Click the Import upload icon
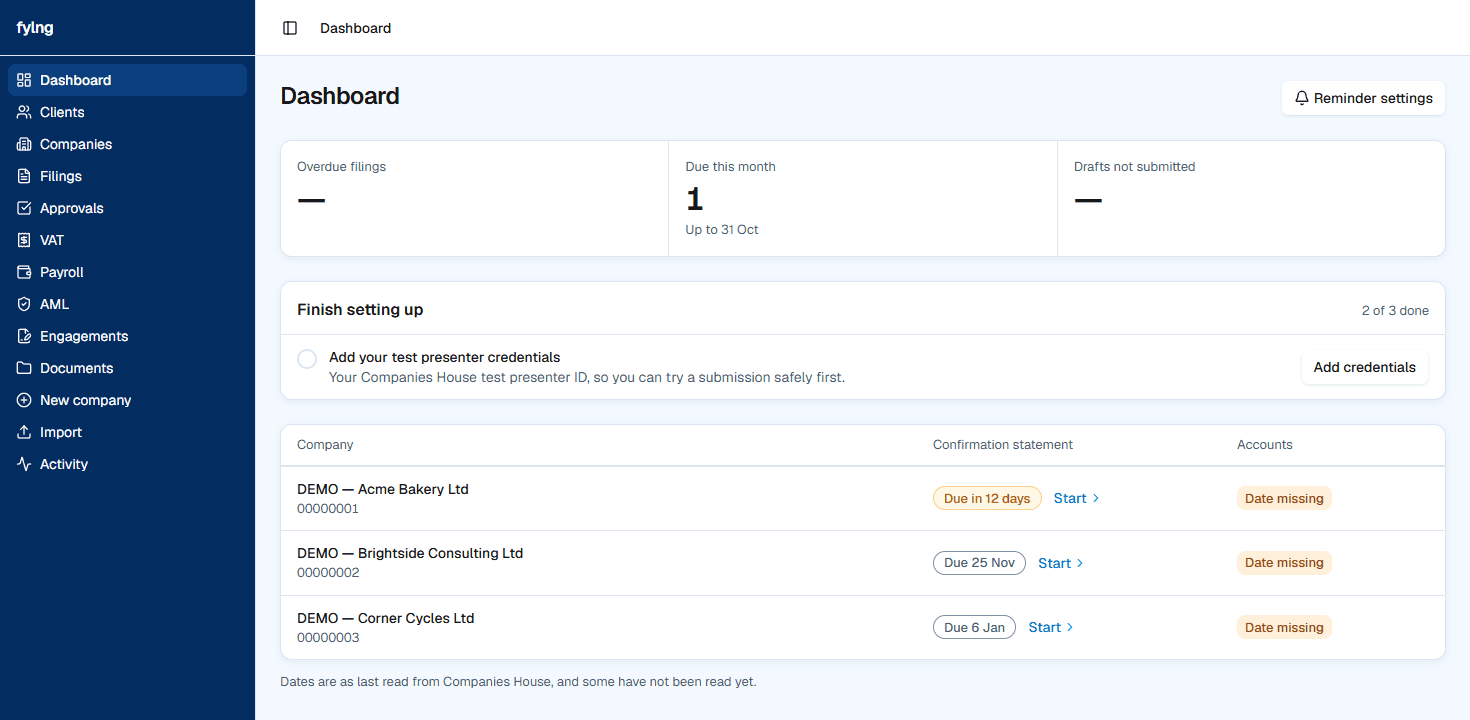Image resolution: width=1470 pixels, height=720 pixels. point(24,432)
